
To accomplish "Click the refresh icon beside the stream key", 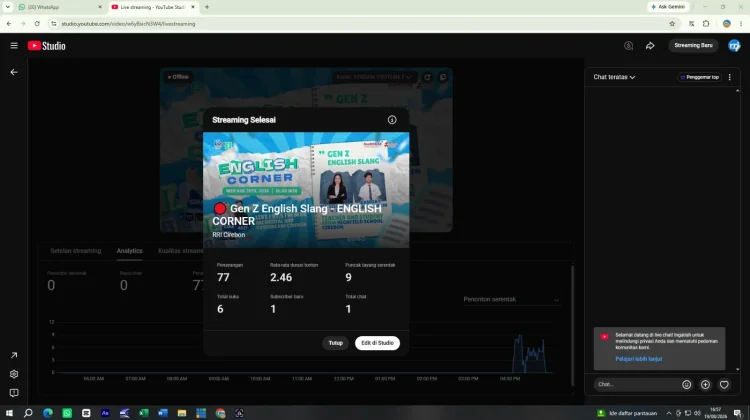I will pyautogui.click(x=427, y=77).
